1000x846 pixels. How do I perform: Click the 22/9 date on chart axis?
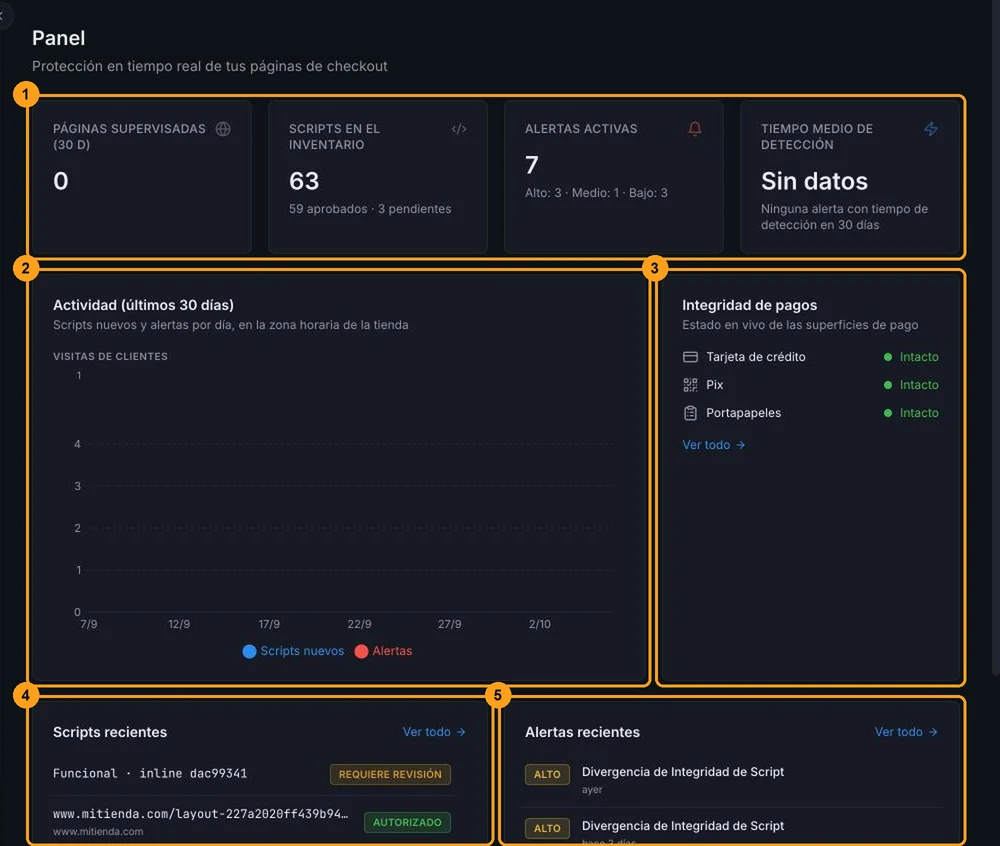click(x=359, y=624)
